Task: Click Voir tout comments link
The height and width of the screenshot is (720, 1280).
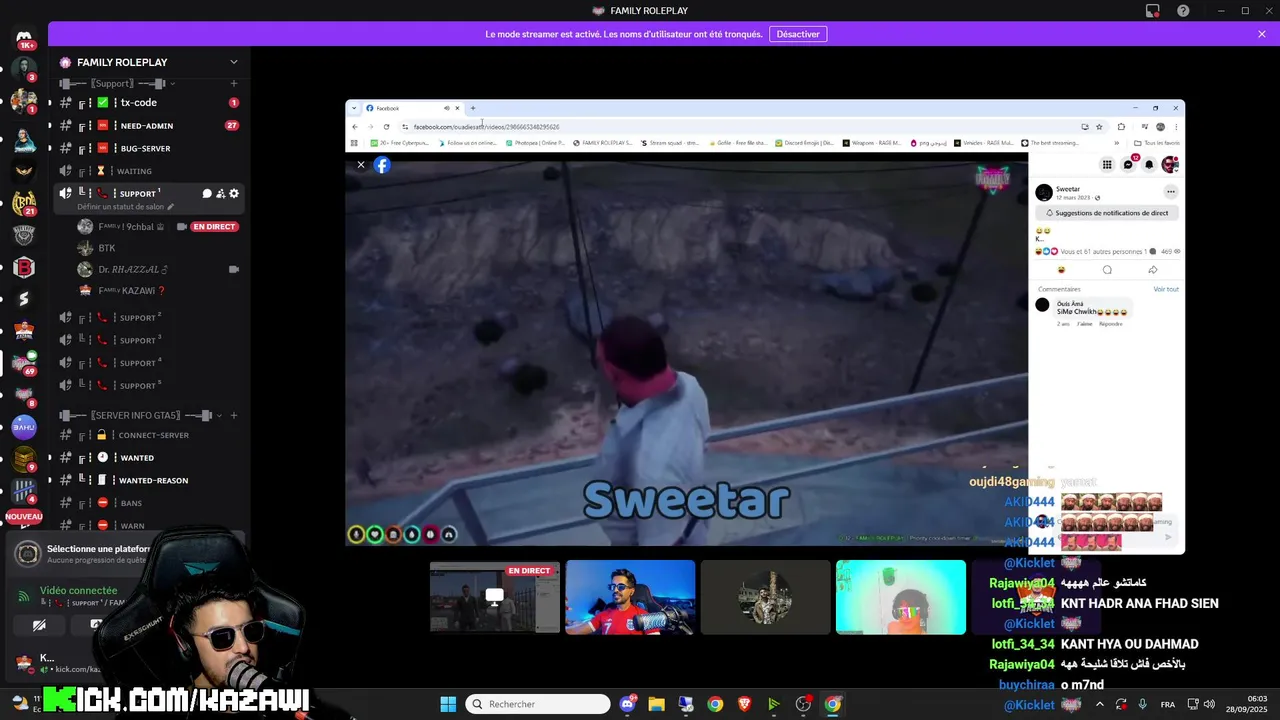Action: click(1166, 289)
